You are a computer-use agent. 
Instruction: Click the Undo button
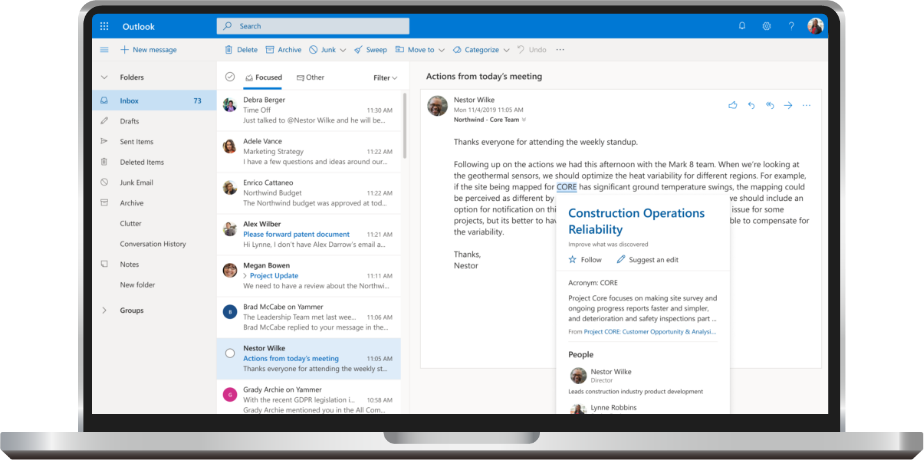[532, 50]
